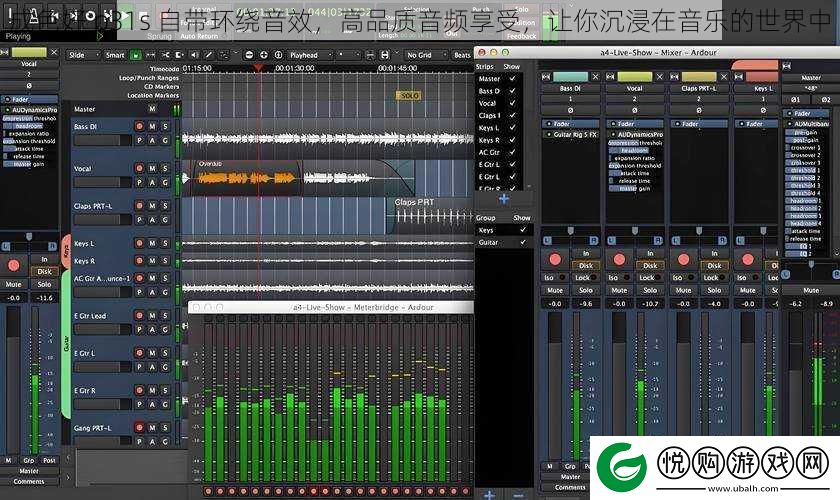Open Master strip name button in Mixer
Viewport: 840px width, 500px height.
[x=811, y=78]
